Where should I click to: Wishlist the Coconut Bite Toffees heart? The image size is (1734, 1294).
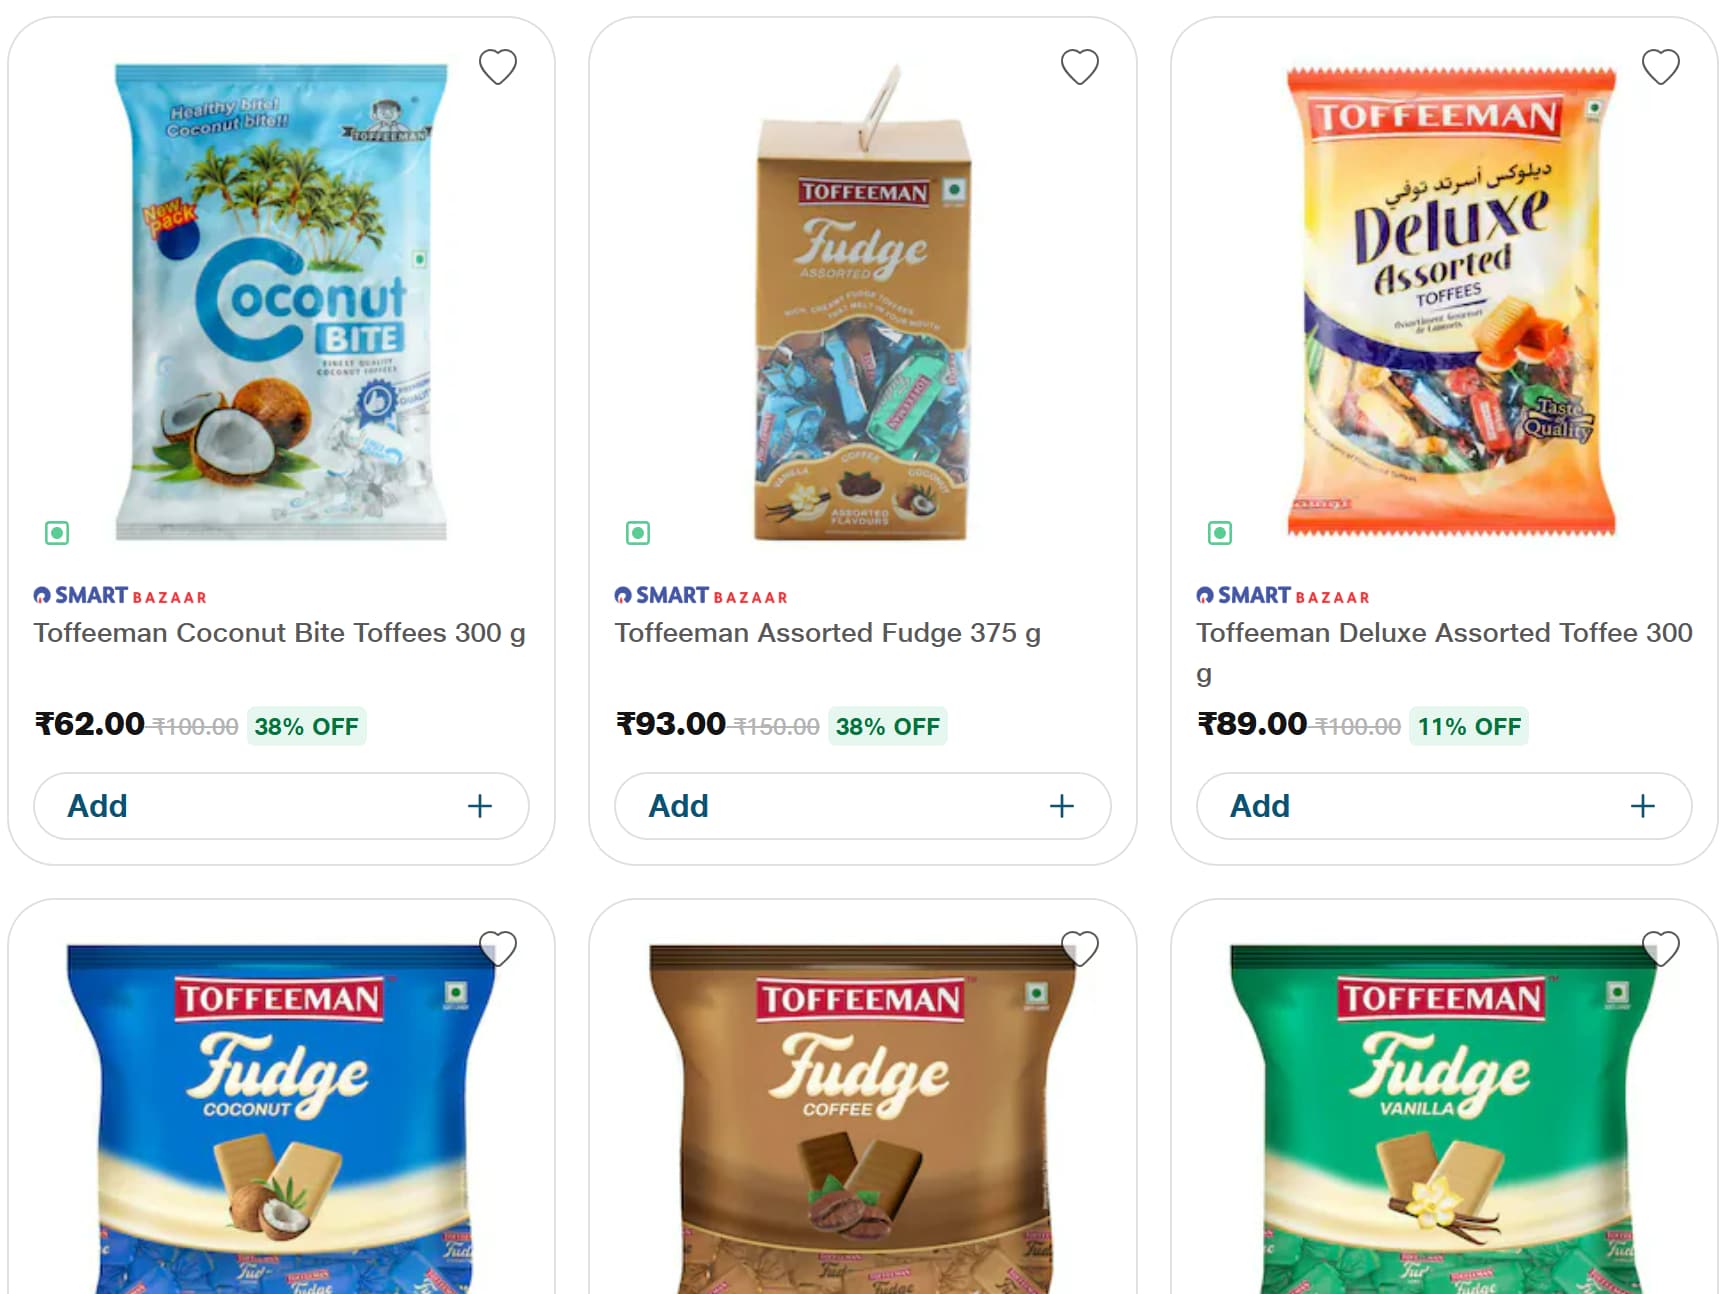pos(497,67)
